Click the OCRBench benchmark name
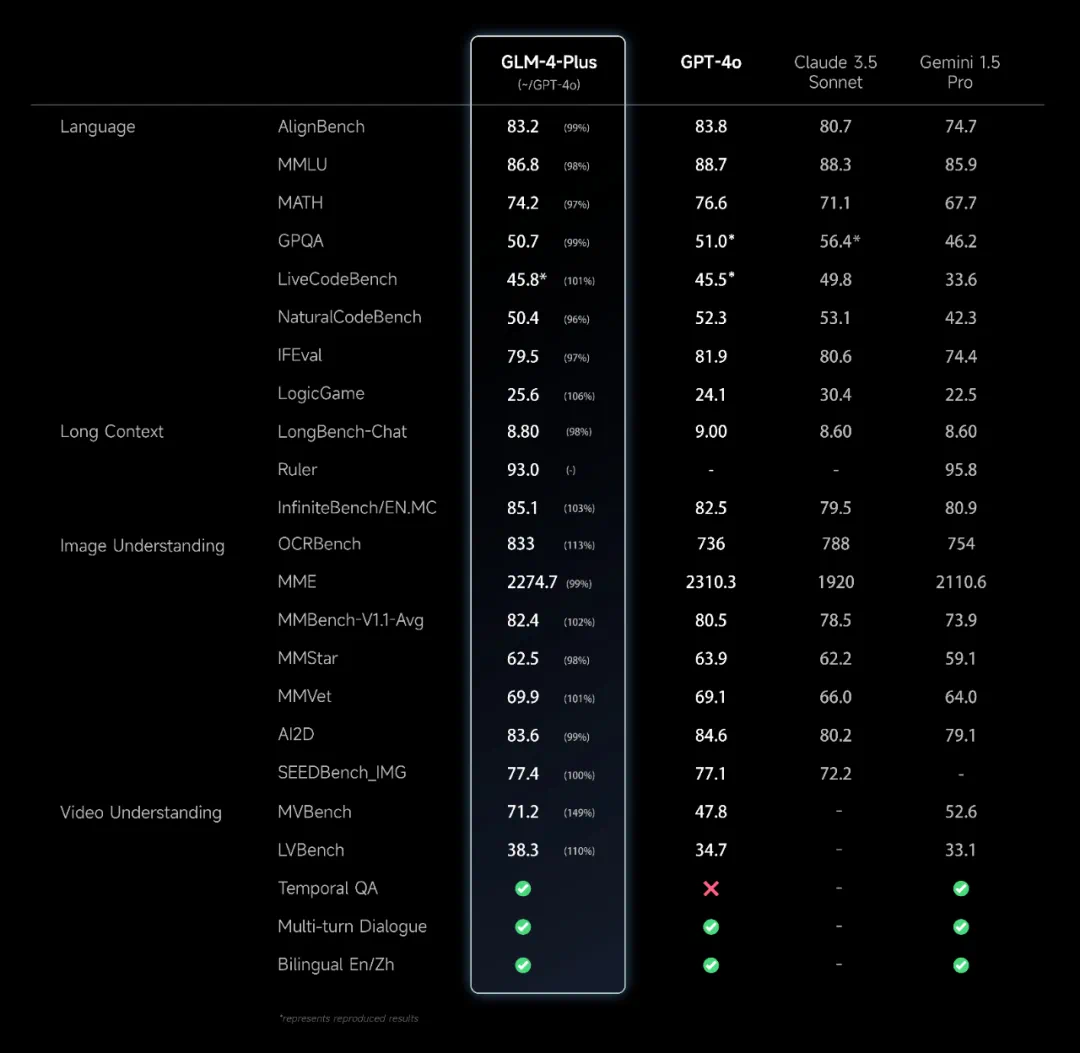 (319, 544)
